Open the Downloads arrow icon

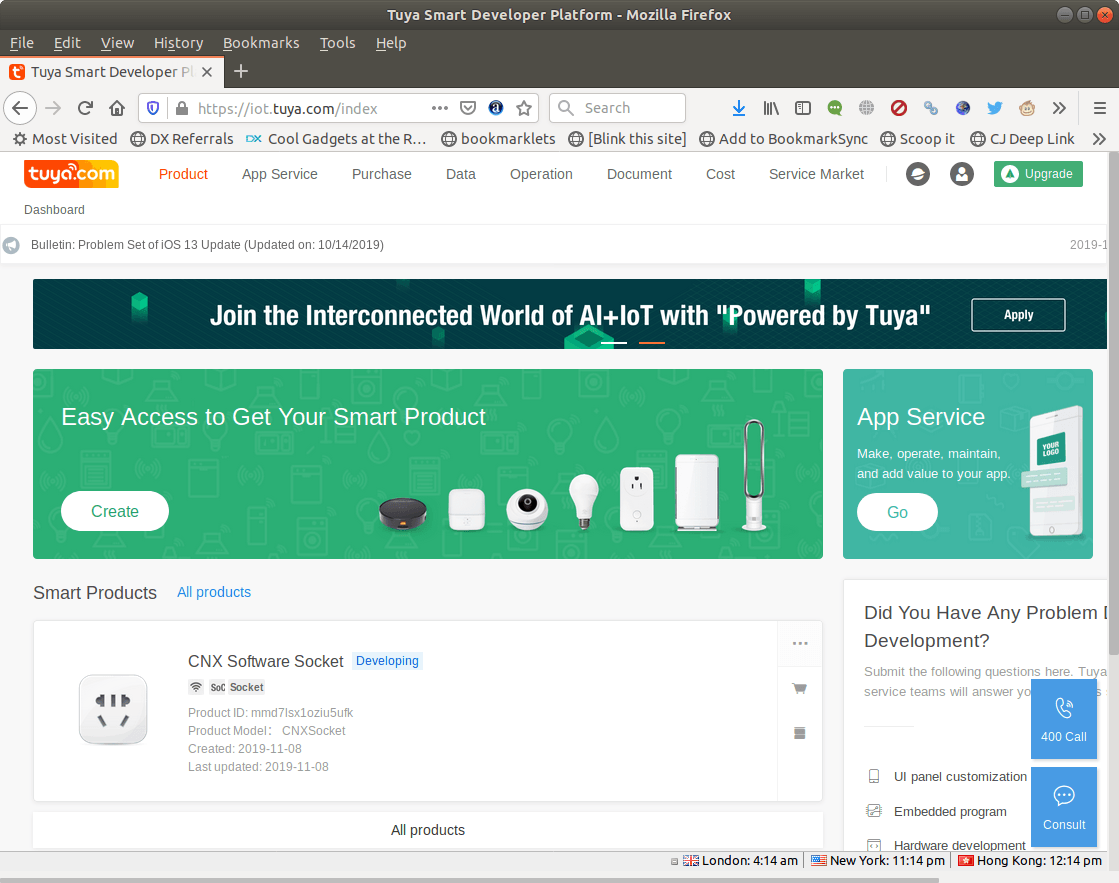click(x=739, y=109)
